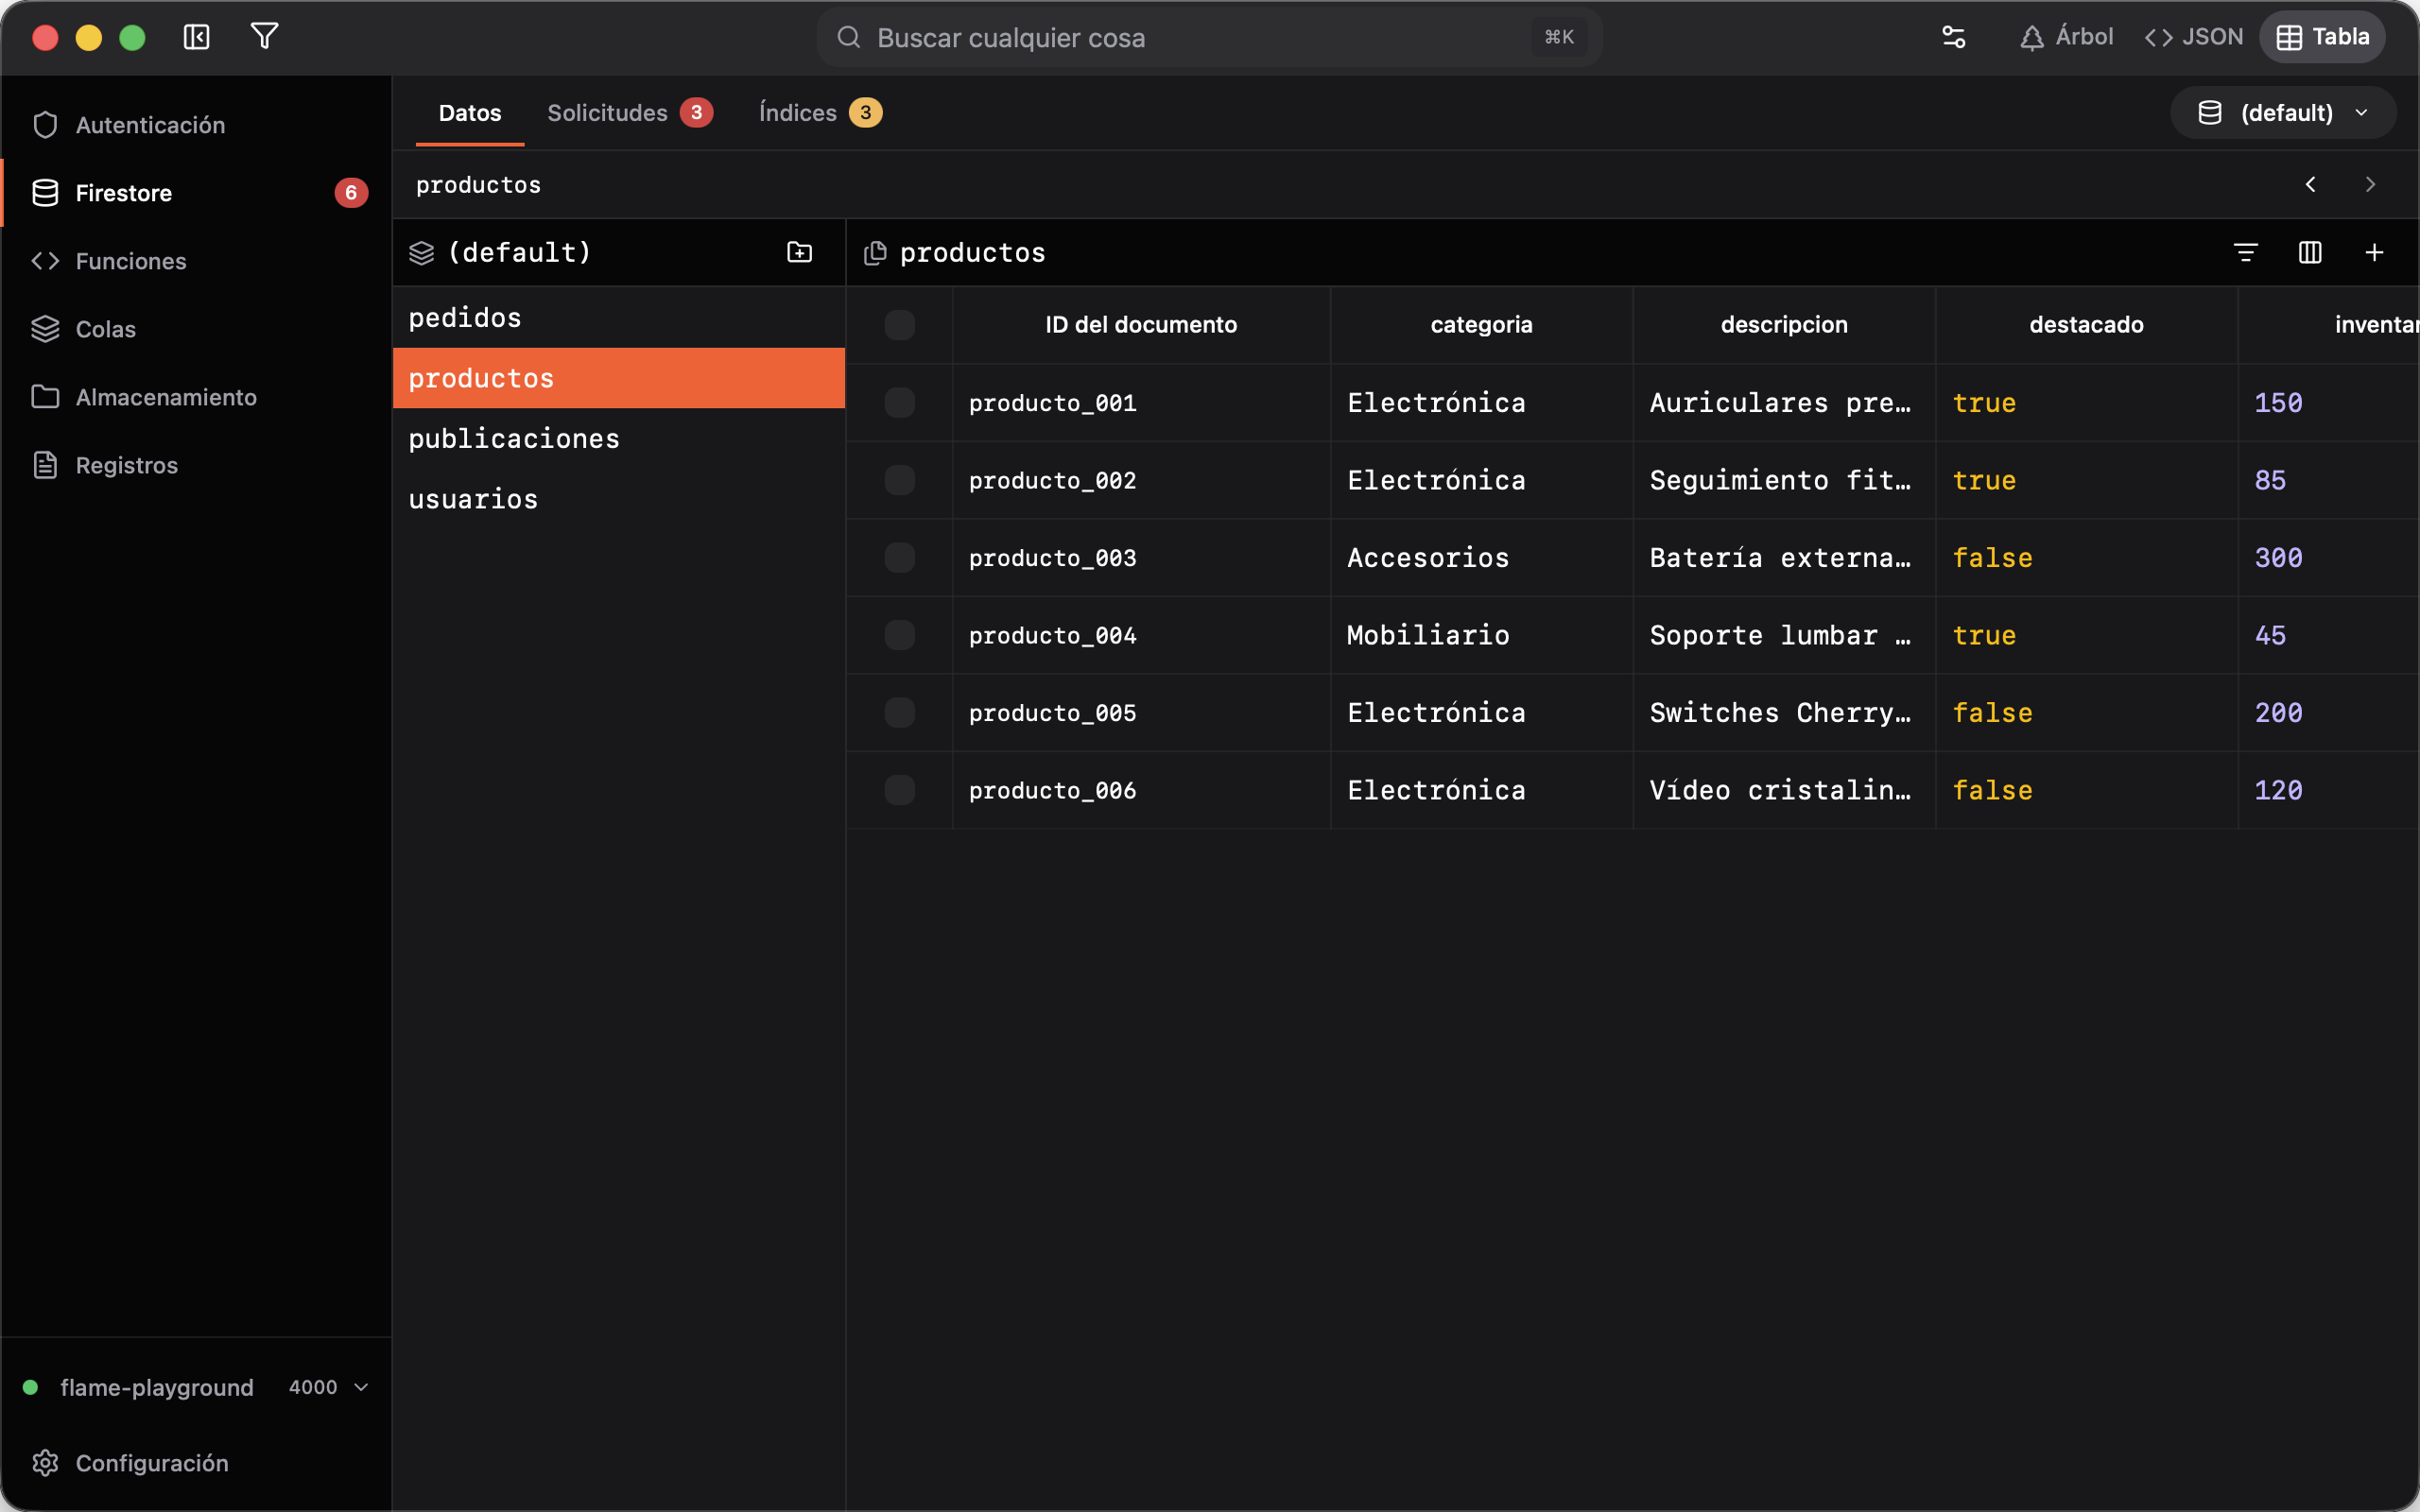The image size is (2420, 1512).
Task: Click the layers icon beside (default)
Action: pyautogui.click(x=421, y=252)
